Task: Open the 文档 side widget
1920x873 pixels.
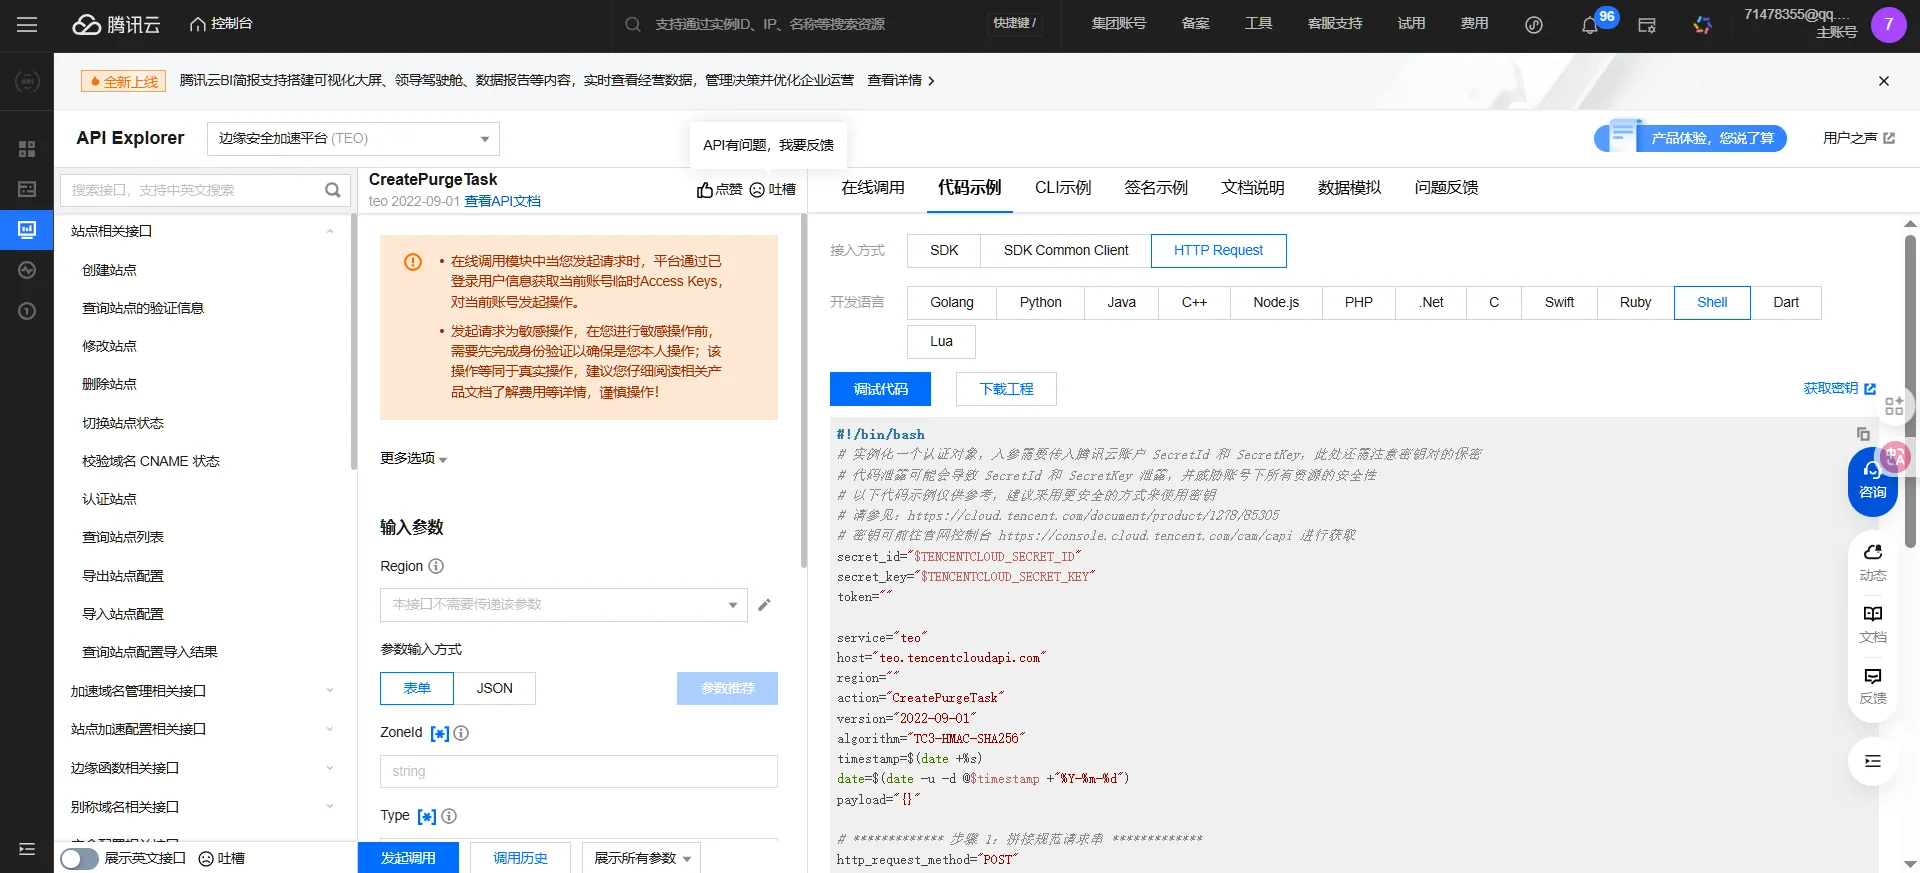Action: coord(1873,624)
